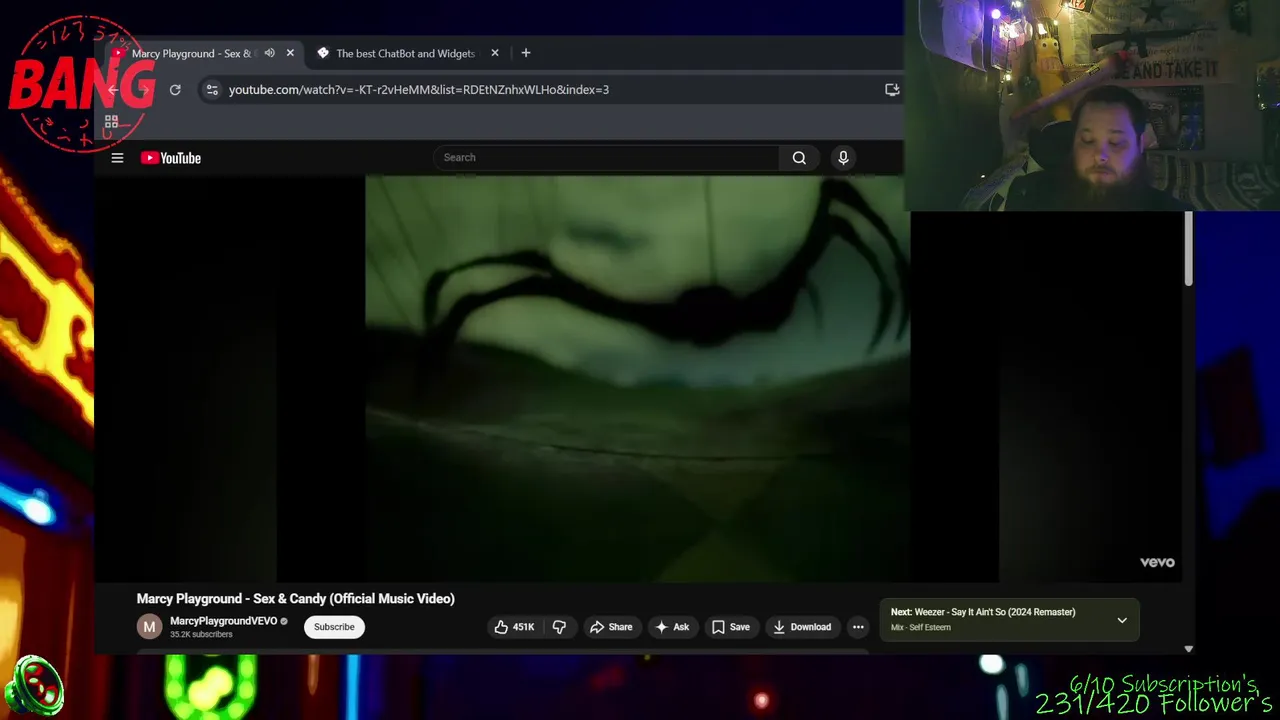Viewport: 1280px width, 720px height.
Task: Share the video
Action: pos(611,627)
